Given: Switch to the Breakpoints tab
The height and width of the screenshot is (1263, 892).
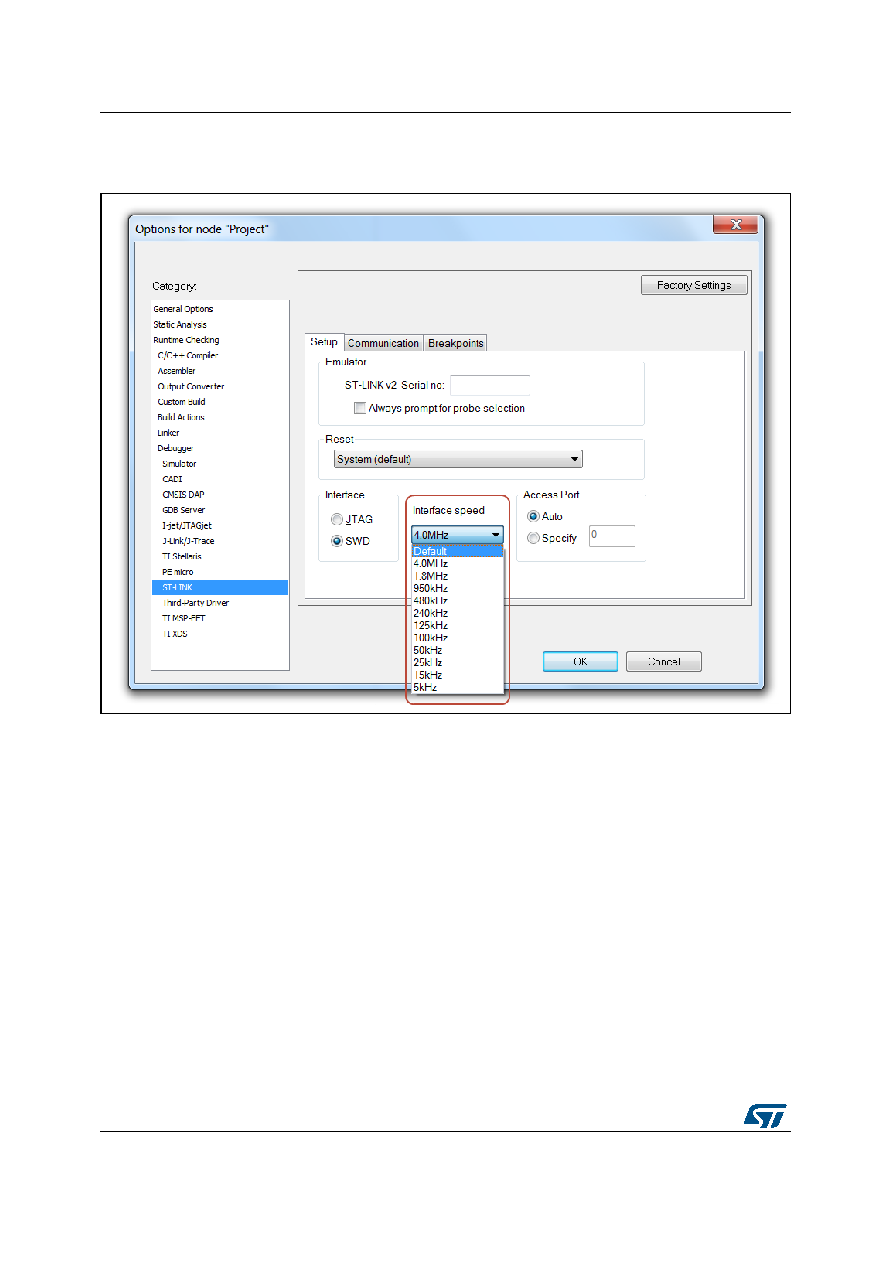Looking at the screenshot, I should point(456,343).
